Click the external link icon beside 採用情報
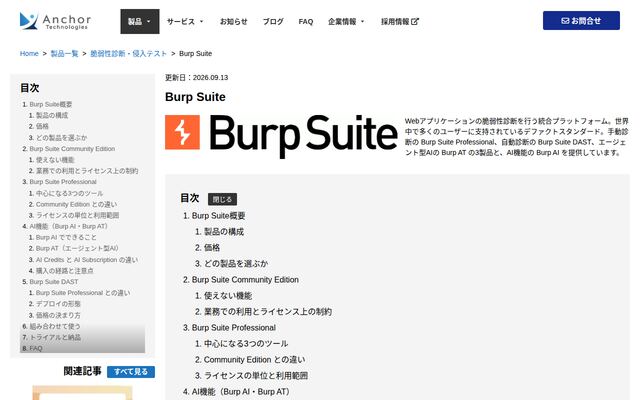This screenshot has width=640, height=400. [x=415, y=22]
